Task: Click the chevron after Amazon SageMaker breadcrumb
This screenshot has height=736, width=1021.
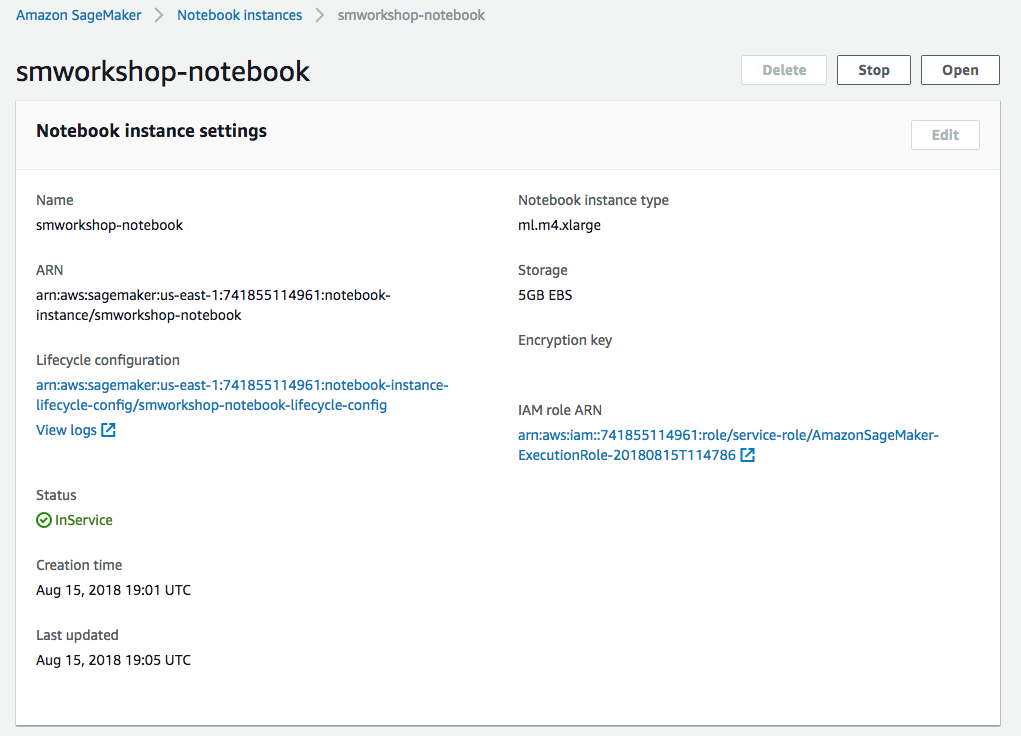Action: [159, 15]
